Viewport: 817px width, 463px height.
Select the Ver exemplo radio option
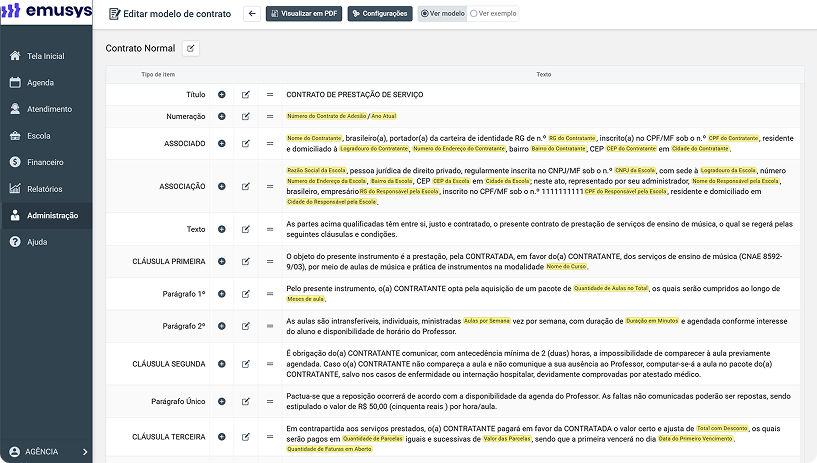tap(493, 14)
